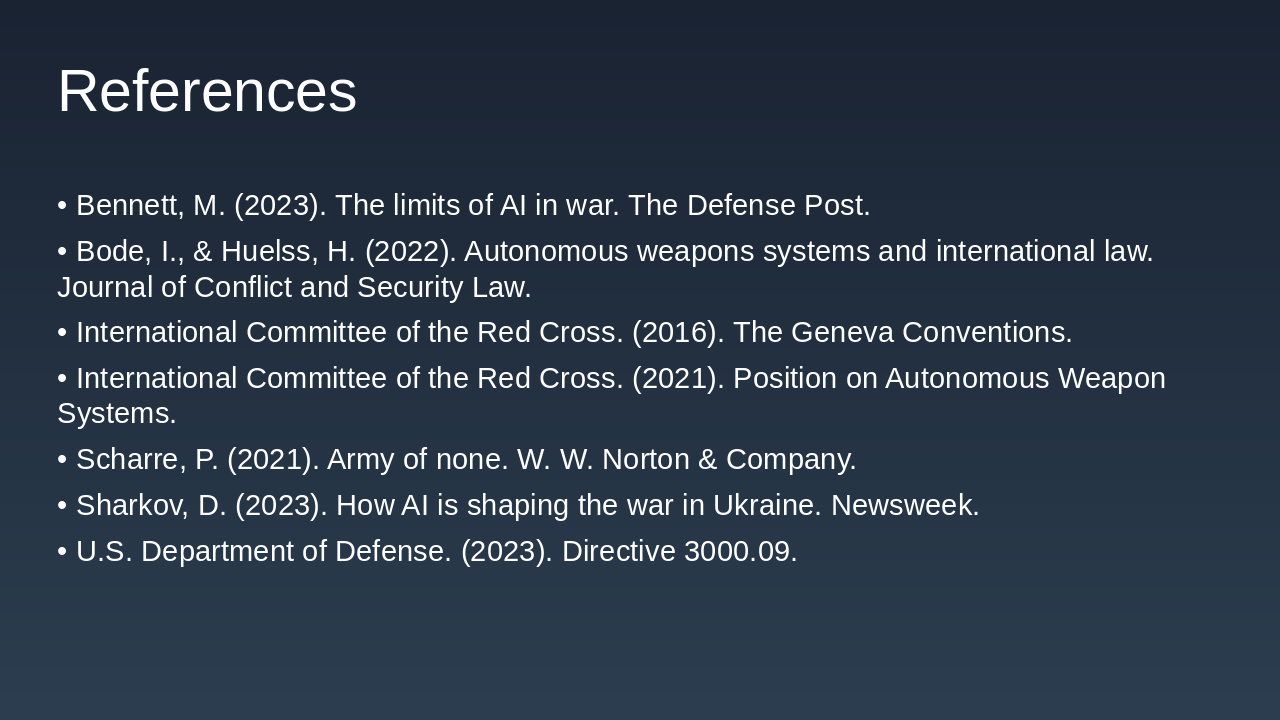Click "The Geneva Conventions" title text
Image resolution: width=1280 pixels, height=720 pixels.
click(x=902, y=332)
